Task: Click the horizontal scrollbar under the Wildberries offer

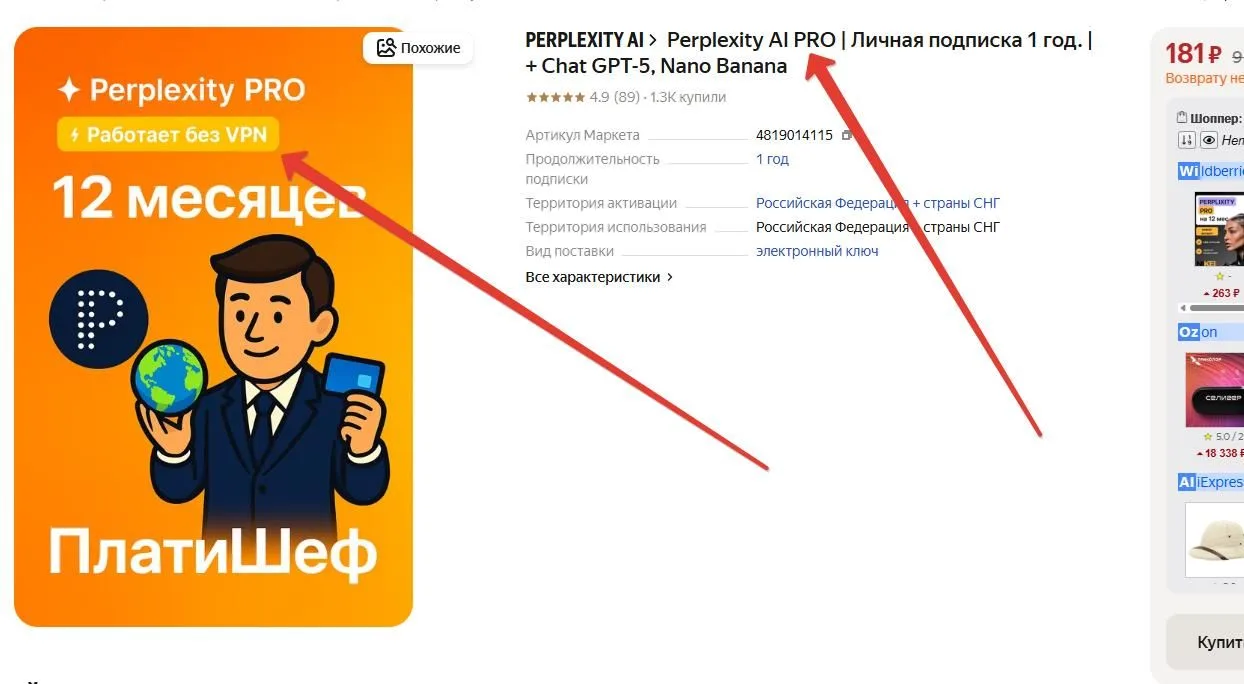Action: pos(1212,308)
